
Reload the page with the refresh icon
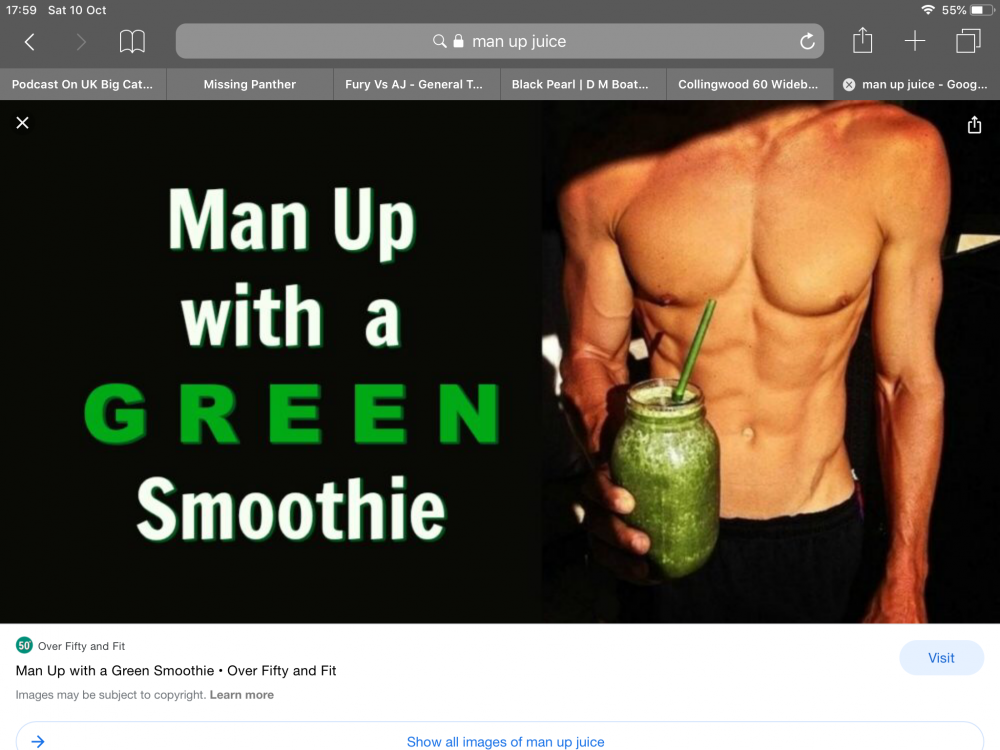coord(807,41)
